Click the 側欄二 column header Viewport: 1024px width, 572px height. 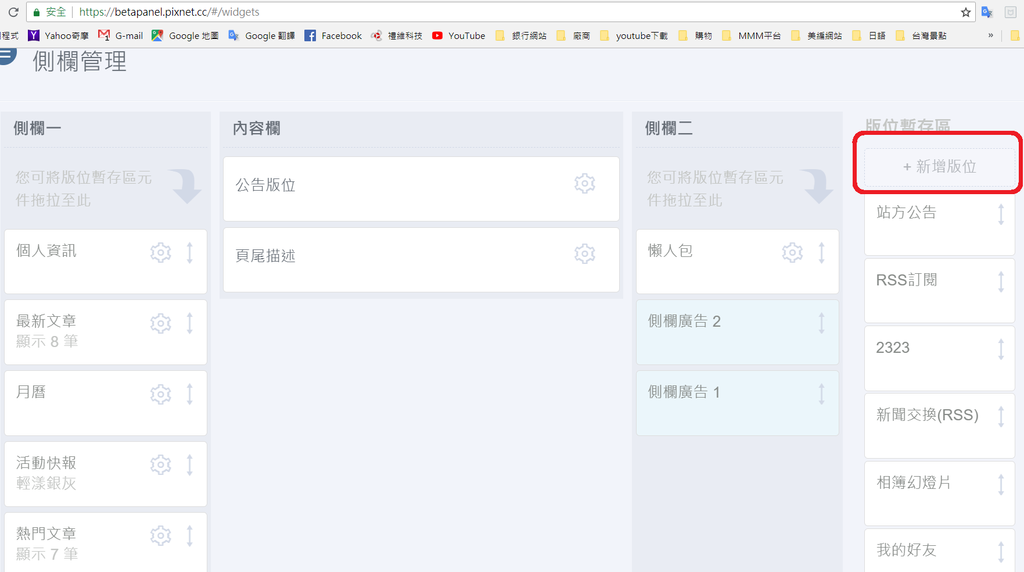pos(669,129)
